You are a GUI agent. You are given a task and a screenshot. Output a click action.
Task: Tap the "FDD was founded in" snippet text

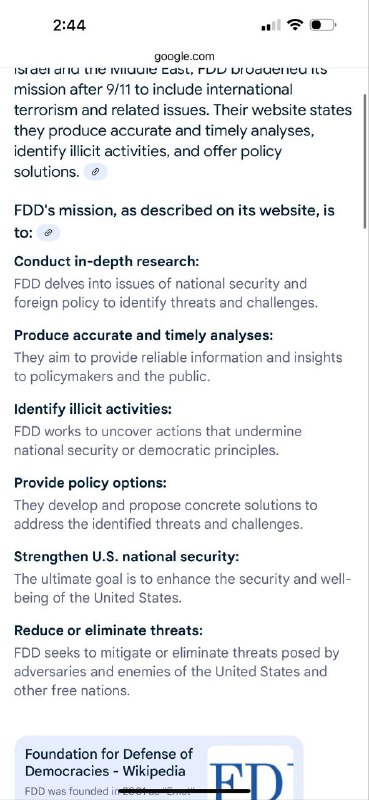(x=71, y=792)
